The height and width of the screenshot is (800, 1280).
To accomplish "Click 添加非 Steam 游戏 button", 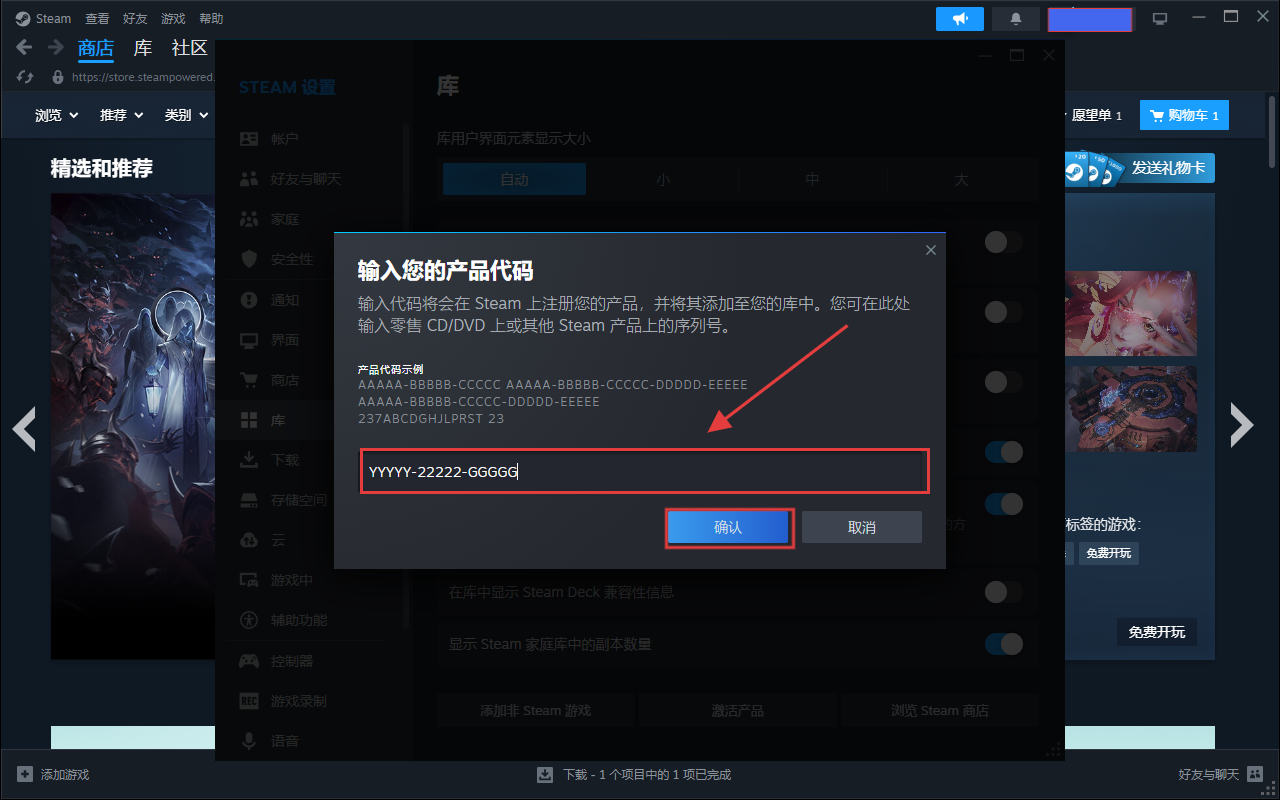I will (x=536, y=710).
